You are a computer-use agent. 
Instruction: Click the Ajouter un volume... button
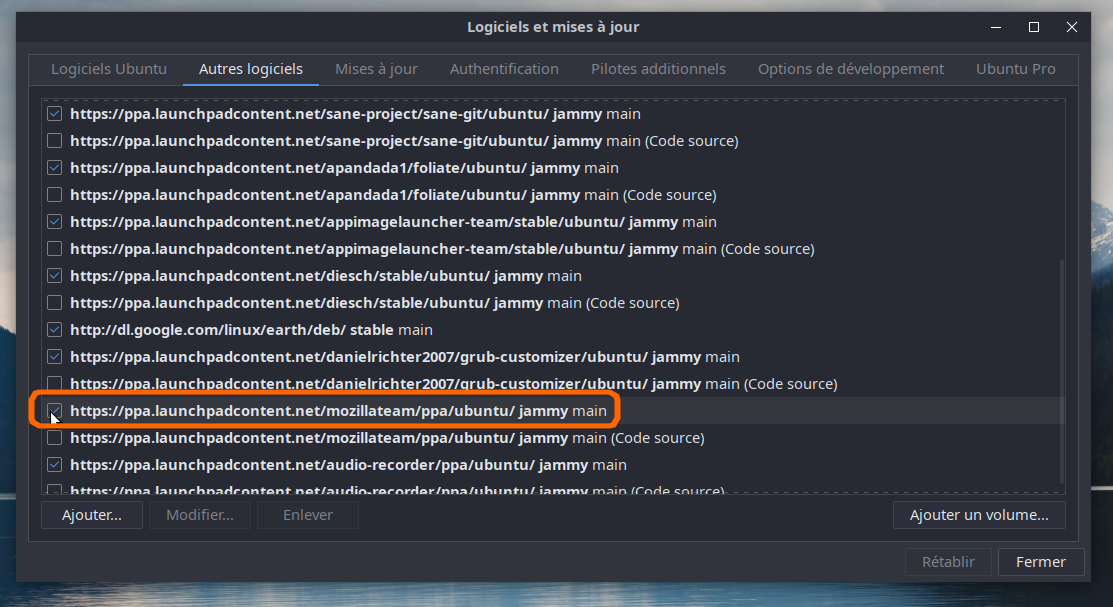(978, 515)
